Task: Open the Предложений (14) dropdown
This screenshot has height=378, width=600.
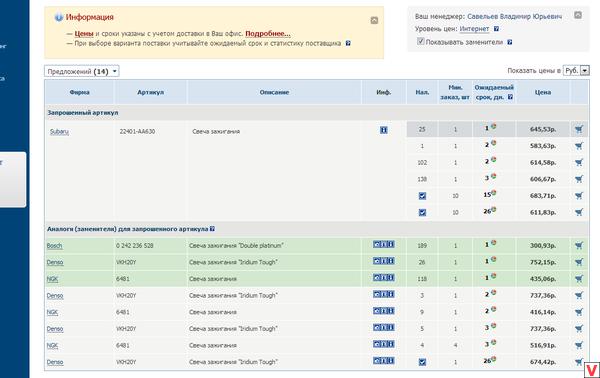Action: tap(82, 71)
